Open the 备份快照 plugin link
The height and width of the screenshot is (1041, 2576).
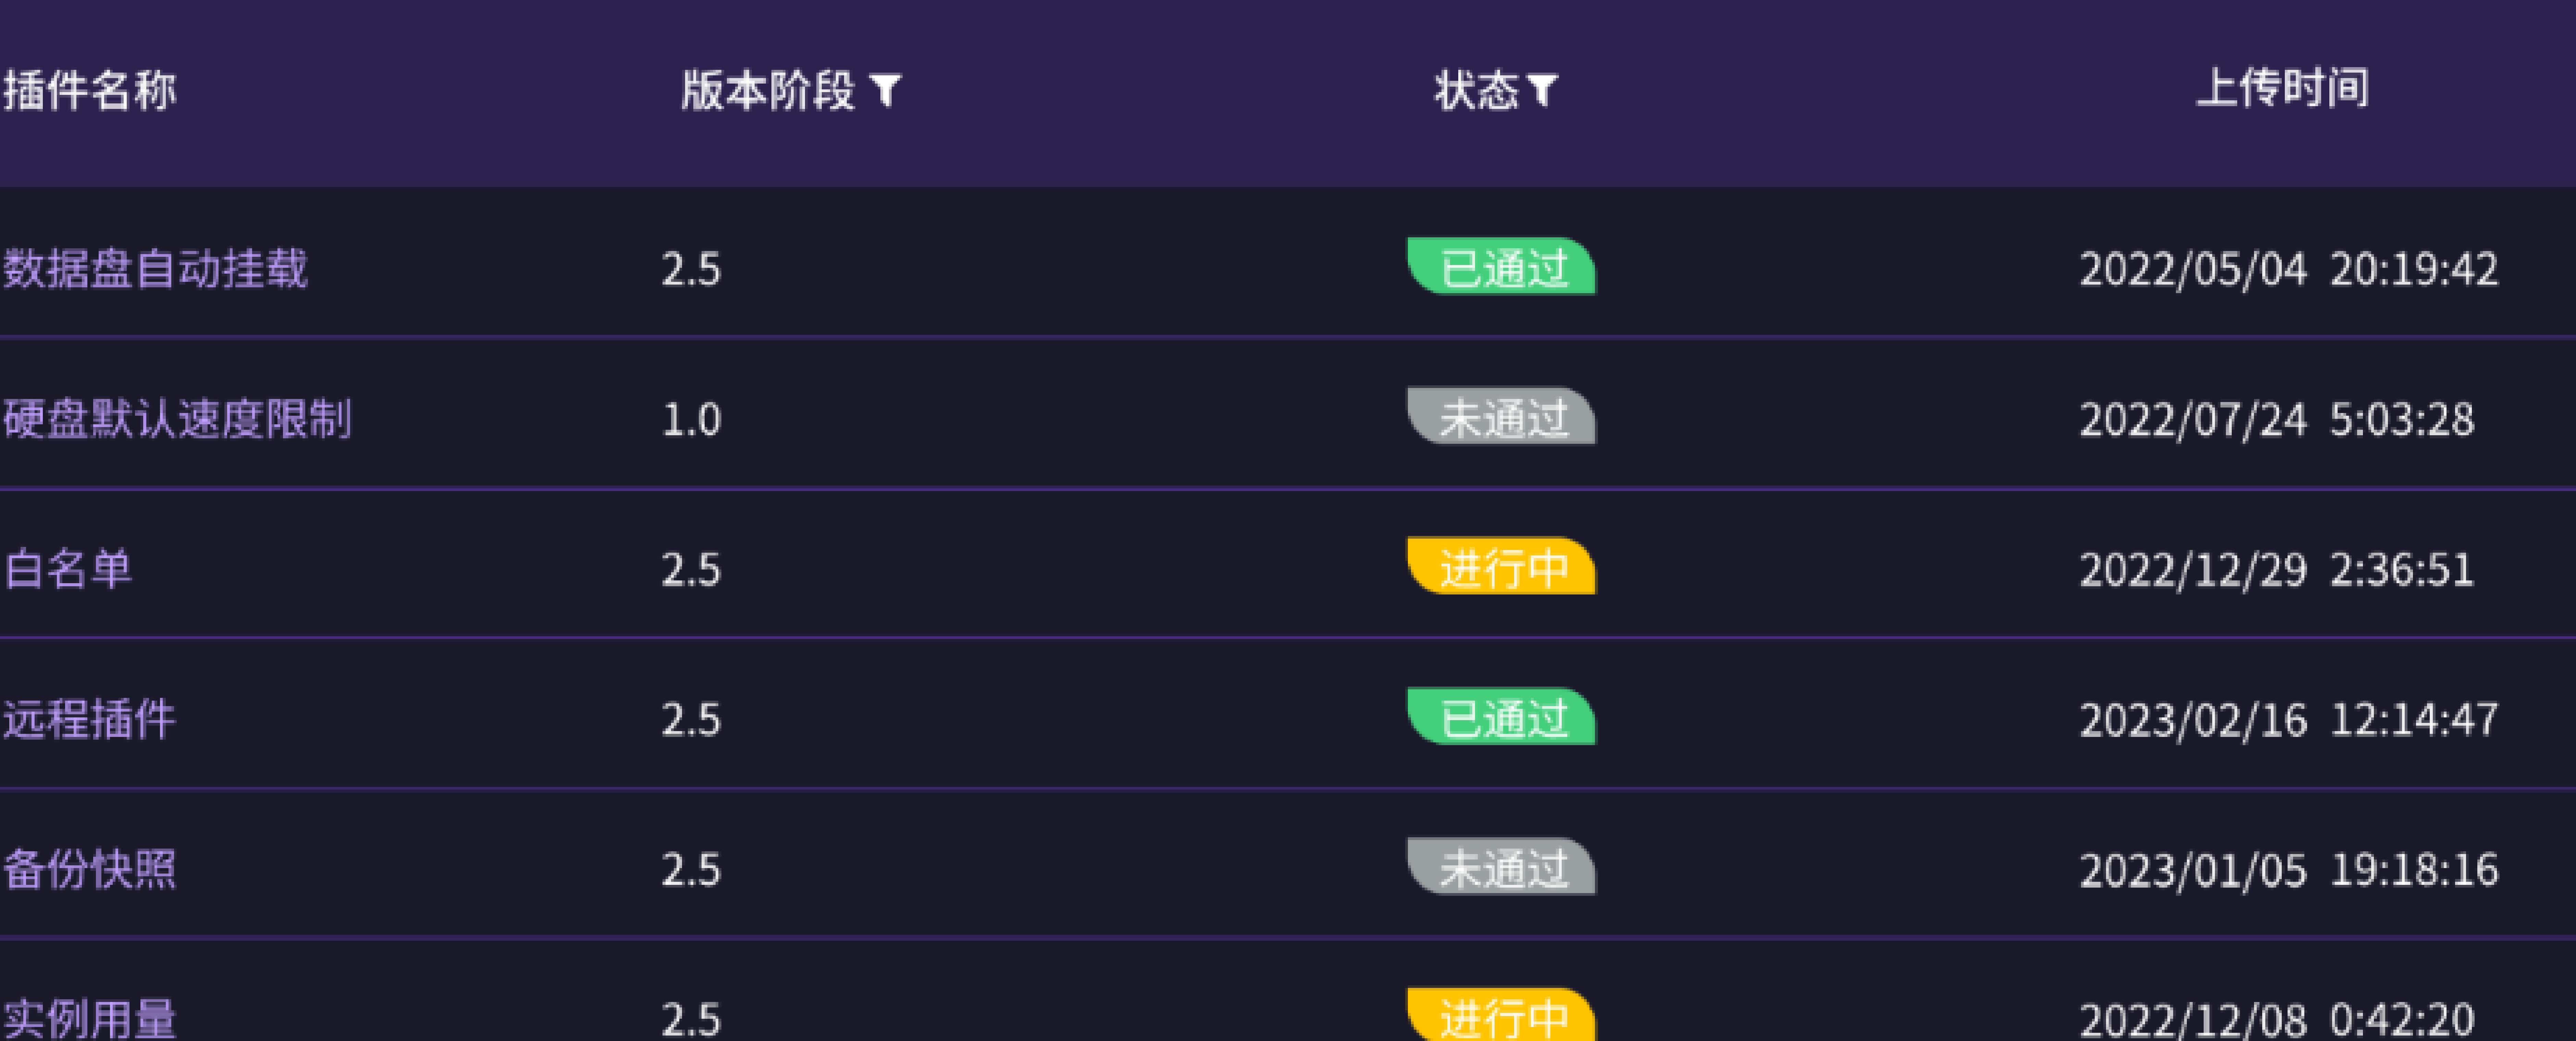[90, 869]
